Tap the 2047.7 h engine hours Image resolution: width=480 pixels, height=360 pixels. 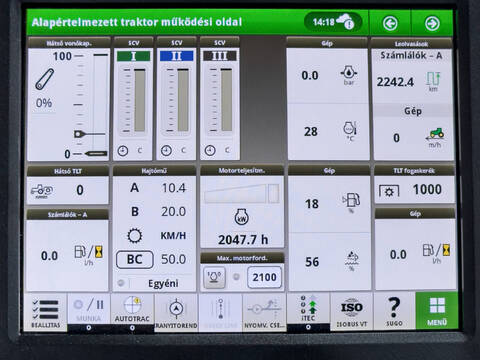[243, 240]
